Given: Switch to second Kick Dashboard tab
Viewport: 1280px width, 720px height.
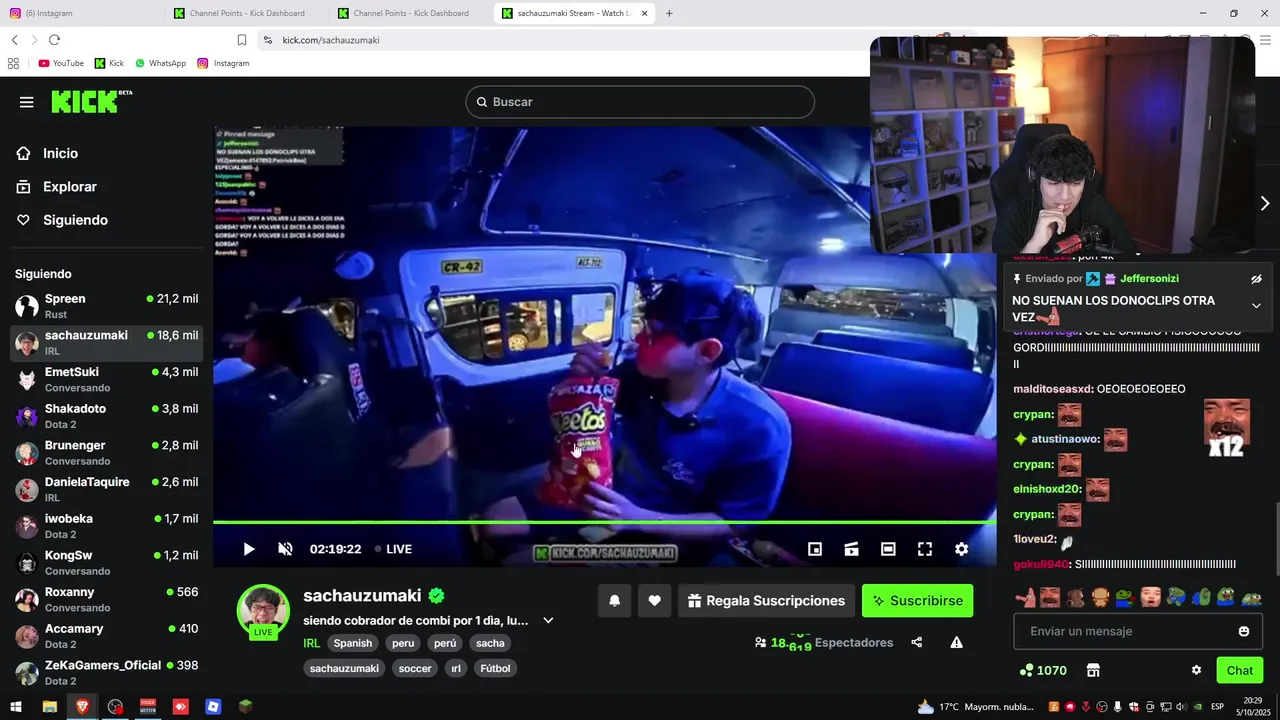Looking at the screenshot, I should tap(410, 13).
